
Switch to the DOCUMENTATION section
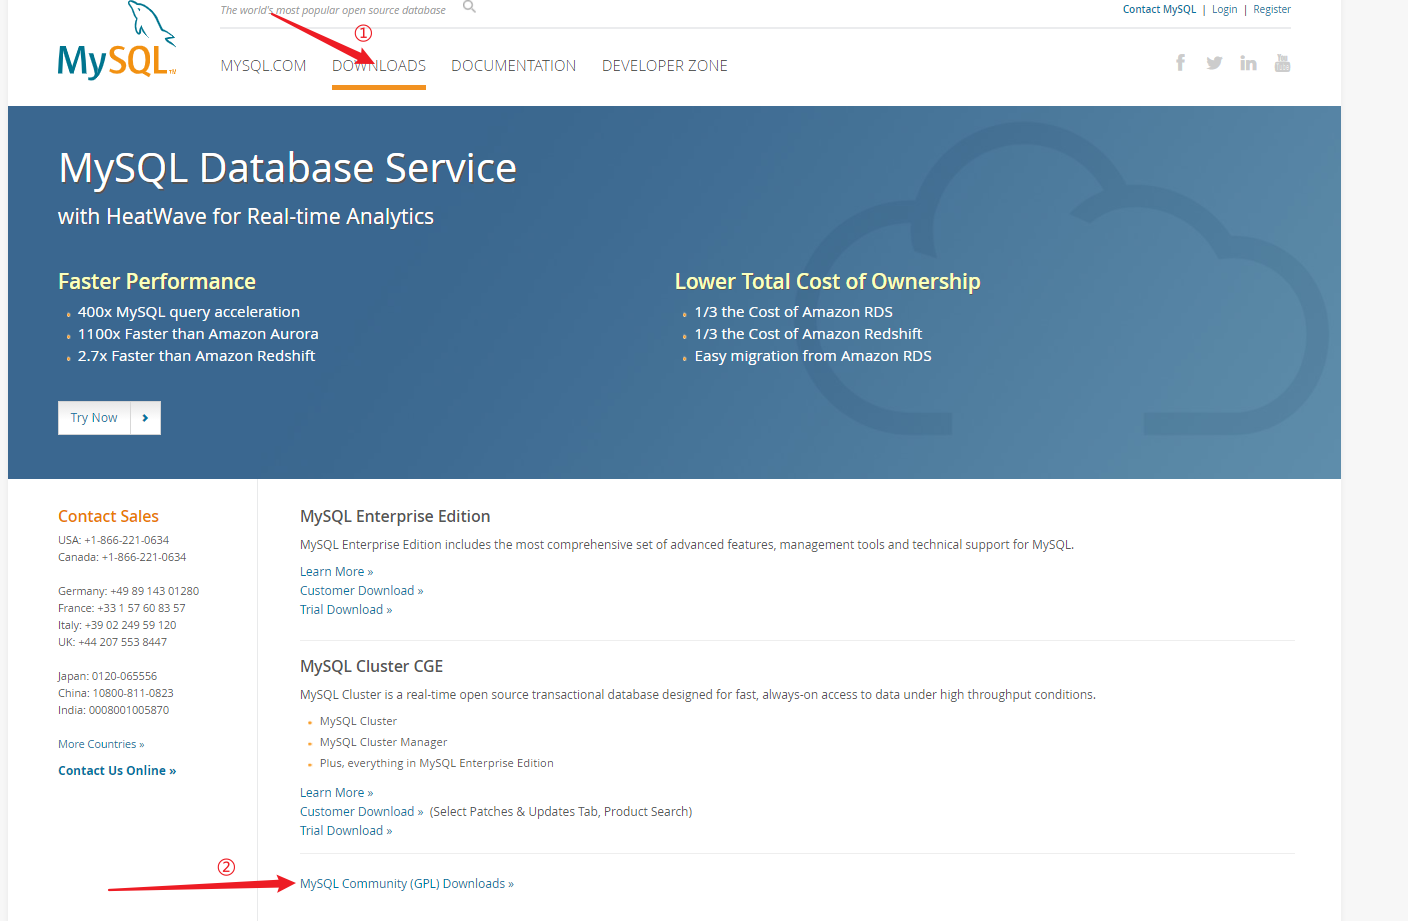pos(513,65)
